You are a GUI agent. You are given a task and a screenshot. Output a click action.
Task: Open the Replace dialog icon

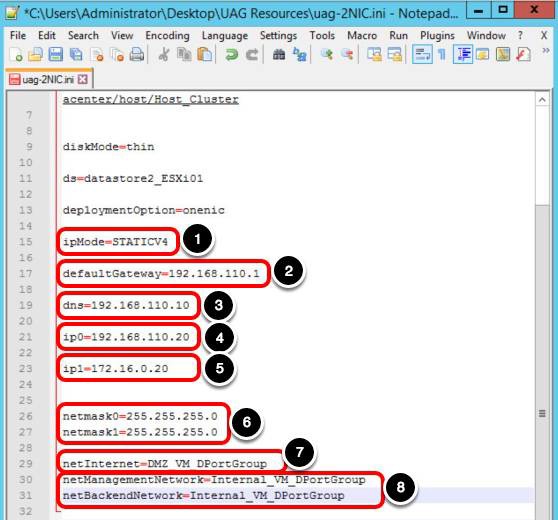(300, 55)
